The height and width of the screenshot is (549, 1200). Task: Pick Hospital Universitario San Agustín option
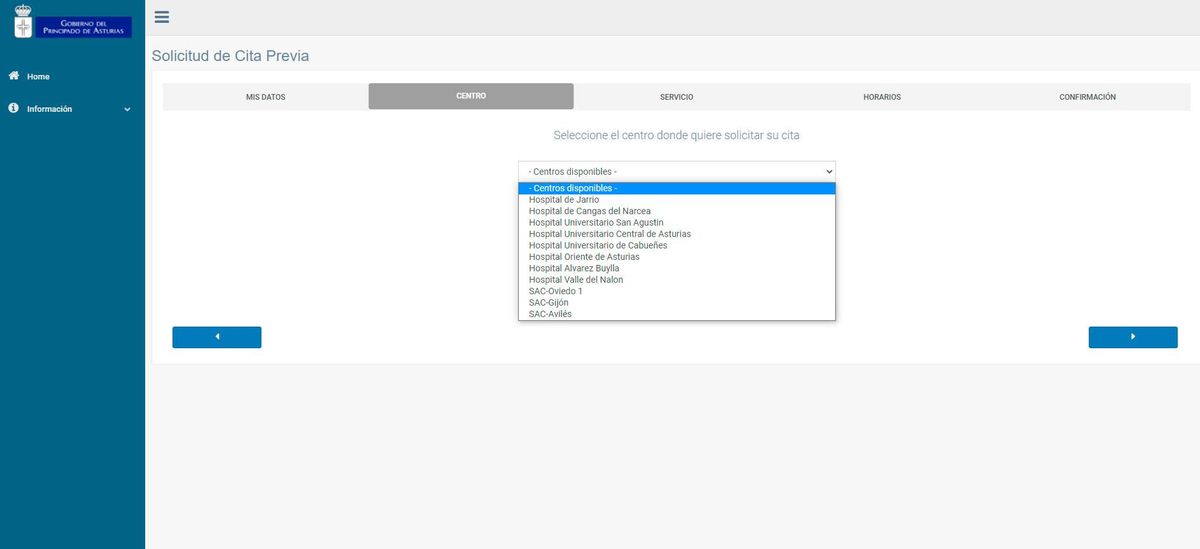[x=596, y=223]
